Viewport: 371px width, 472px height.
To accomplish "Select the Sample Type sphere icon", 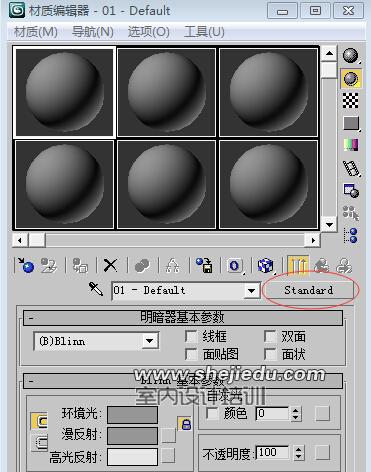I will 350,56.
